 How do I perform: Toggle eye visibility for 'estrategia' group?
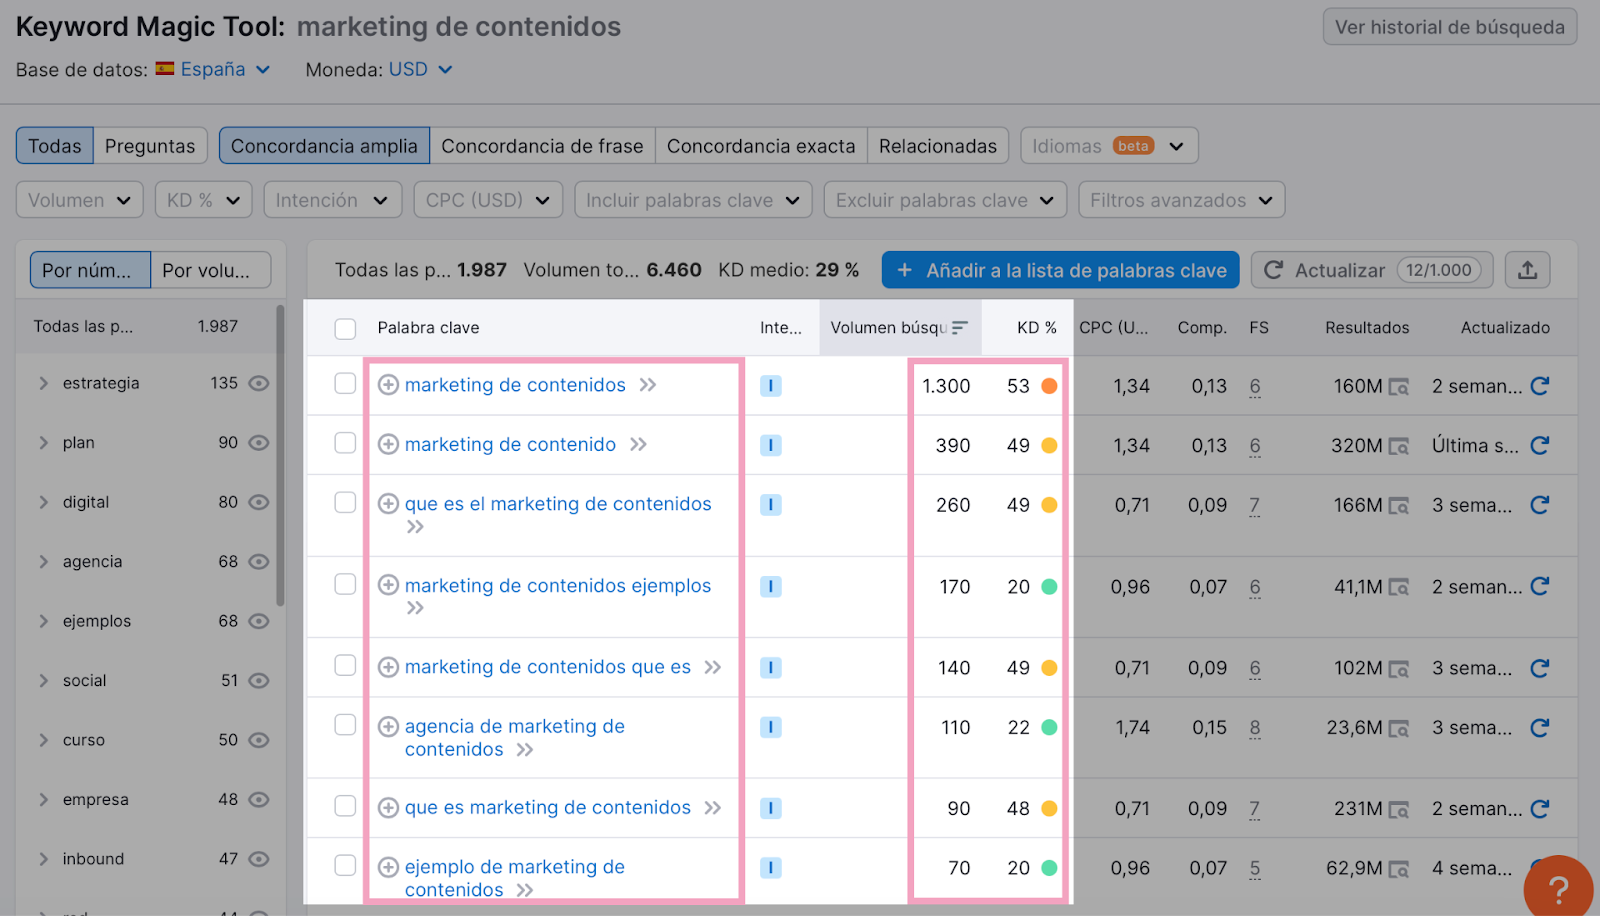pyautogui.click(x=259, y=383)
